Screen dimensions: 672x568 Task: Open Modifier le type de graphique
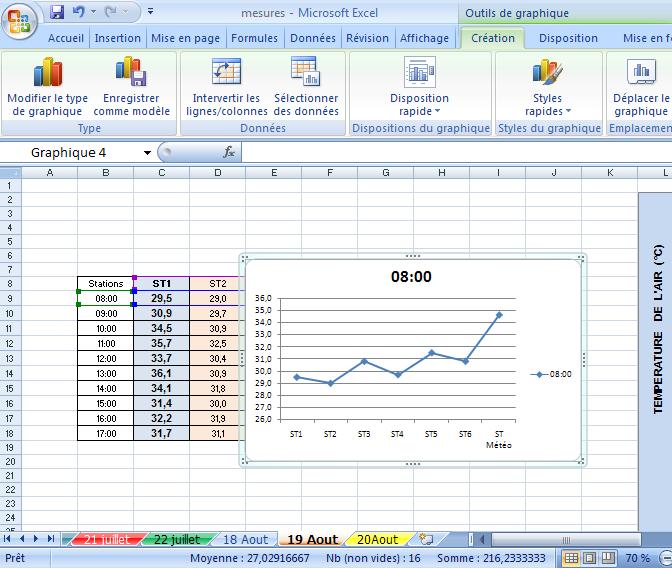(x=48, y=87)
